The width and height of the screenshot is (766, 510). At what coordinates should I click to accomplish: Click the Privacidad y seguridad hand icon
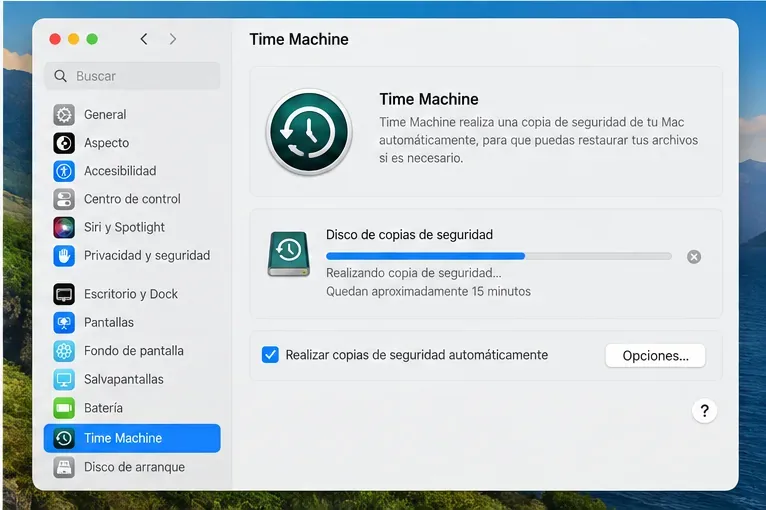pos(64,255)
